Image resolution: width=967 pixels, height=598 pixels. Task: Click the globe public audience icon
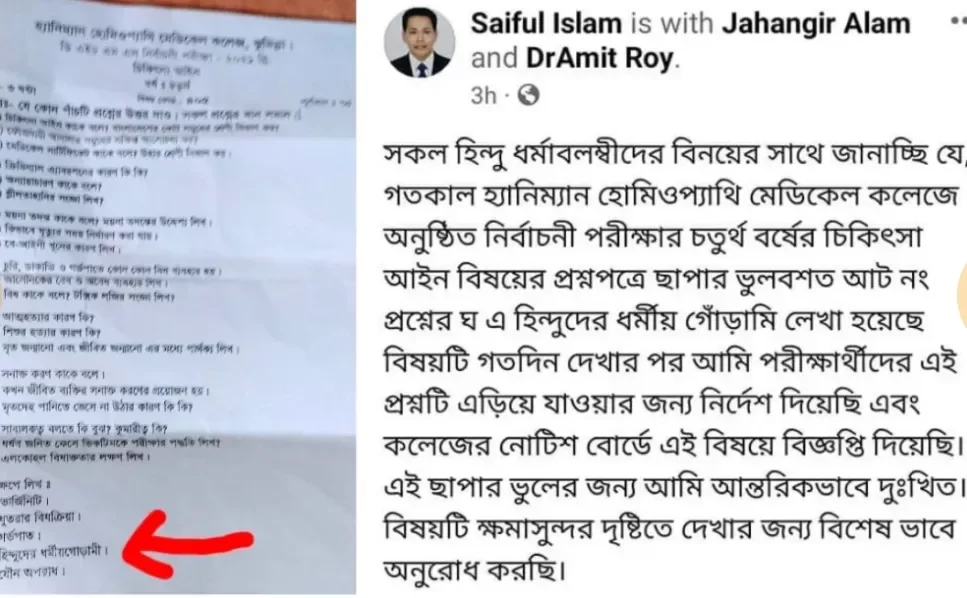coord(528,95)
